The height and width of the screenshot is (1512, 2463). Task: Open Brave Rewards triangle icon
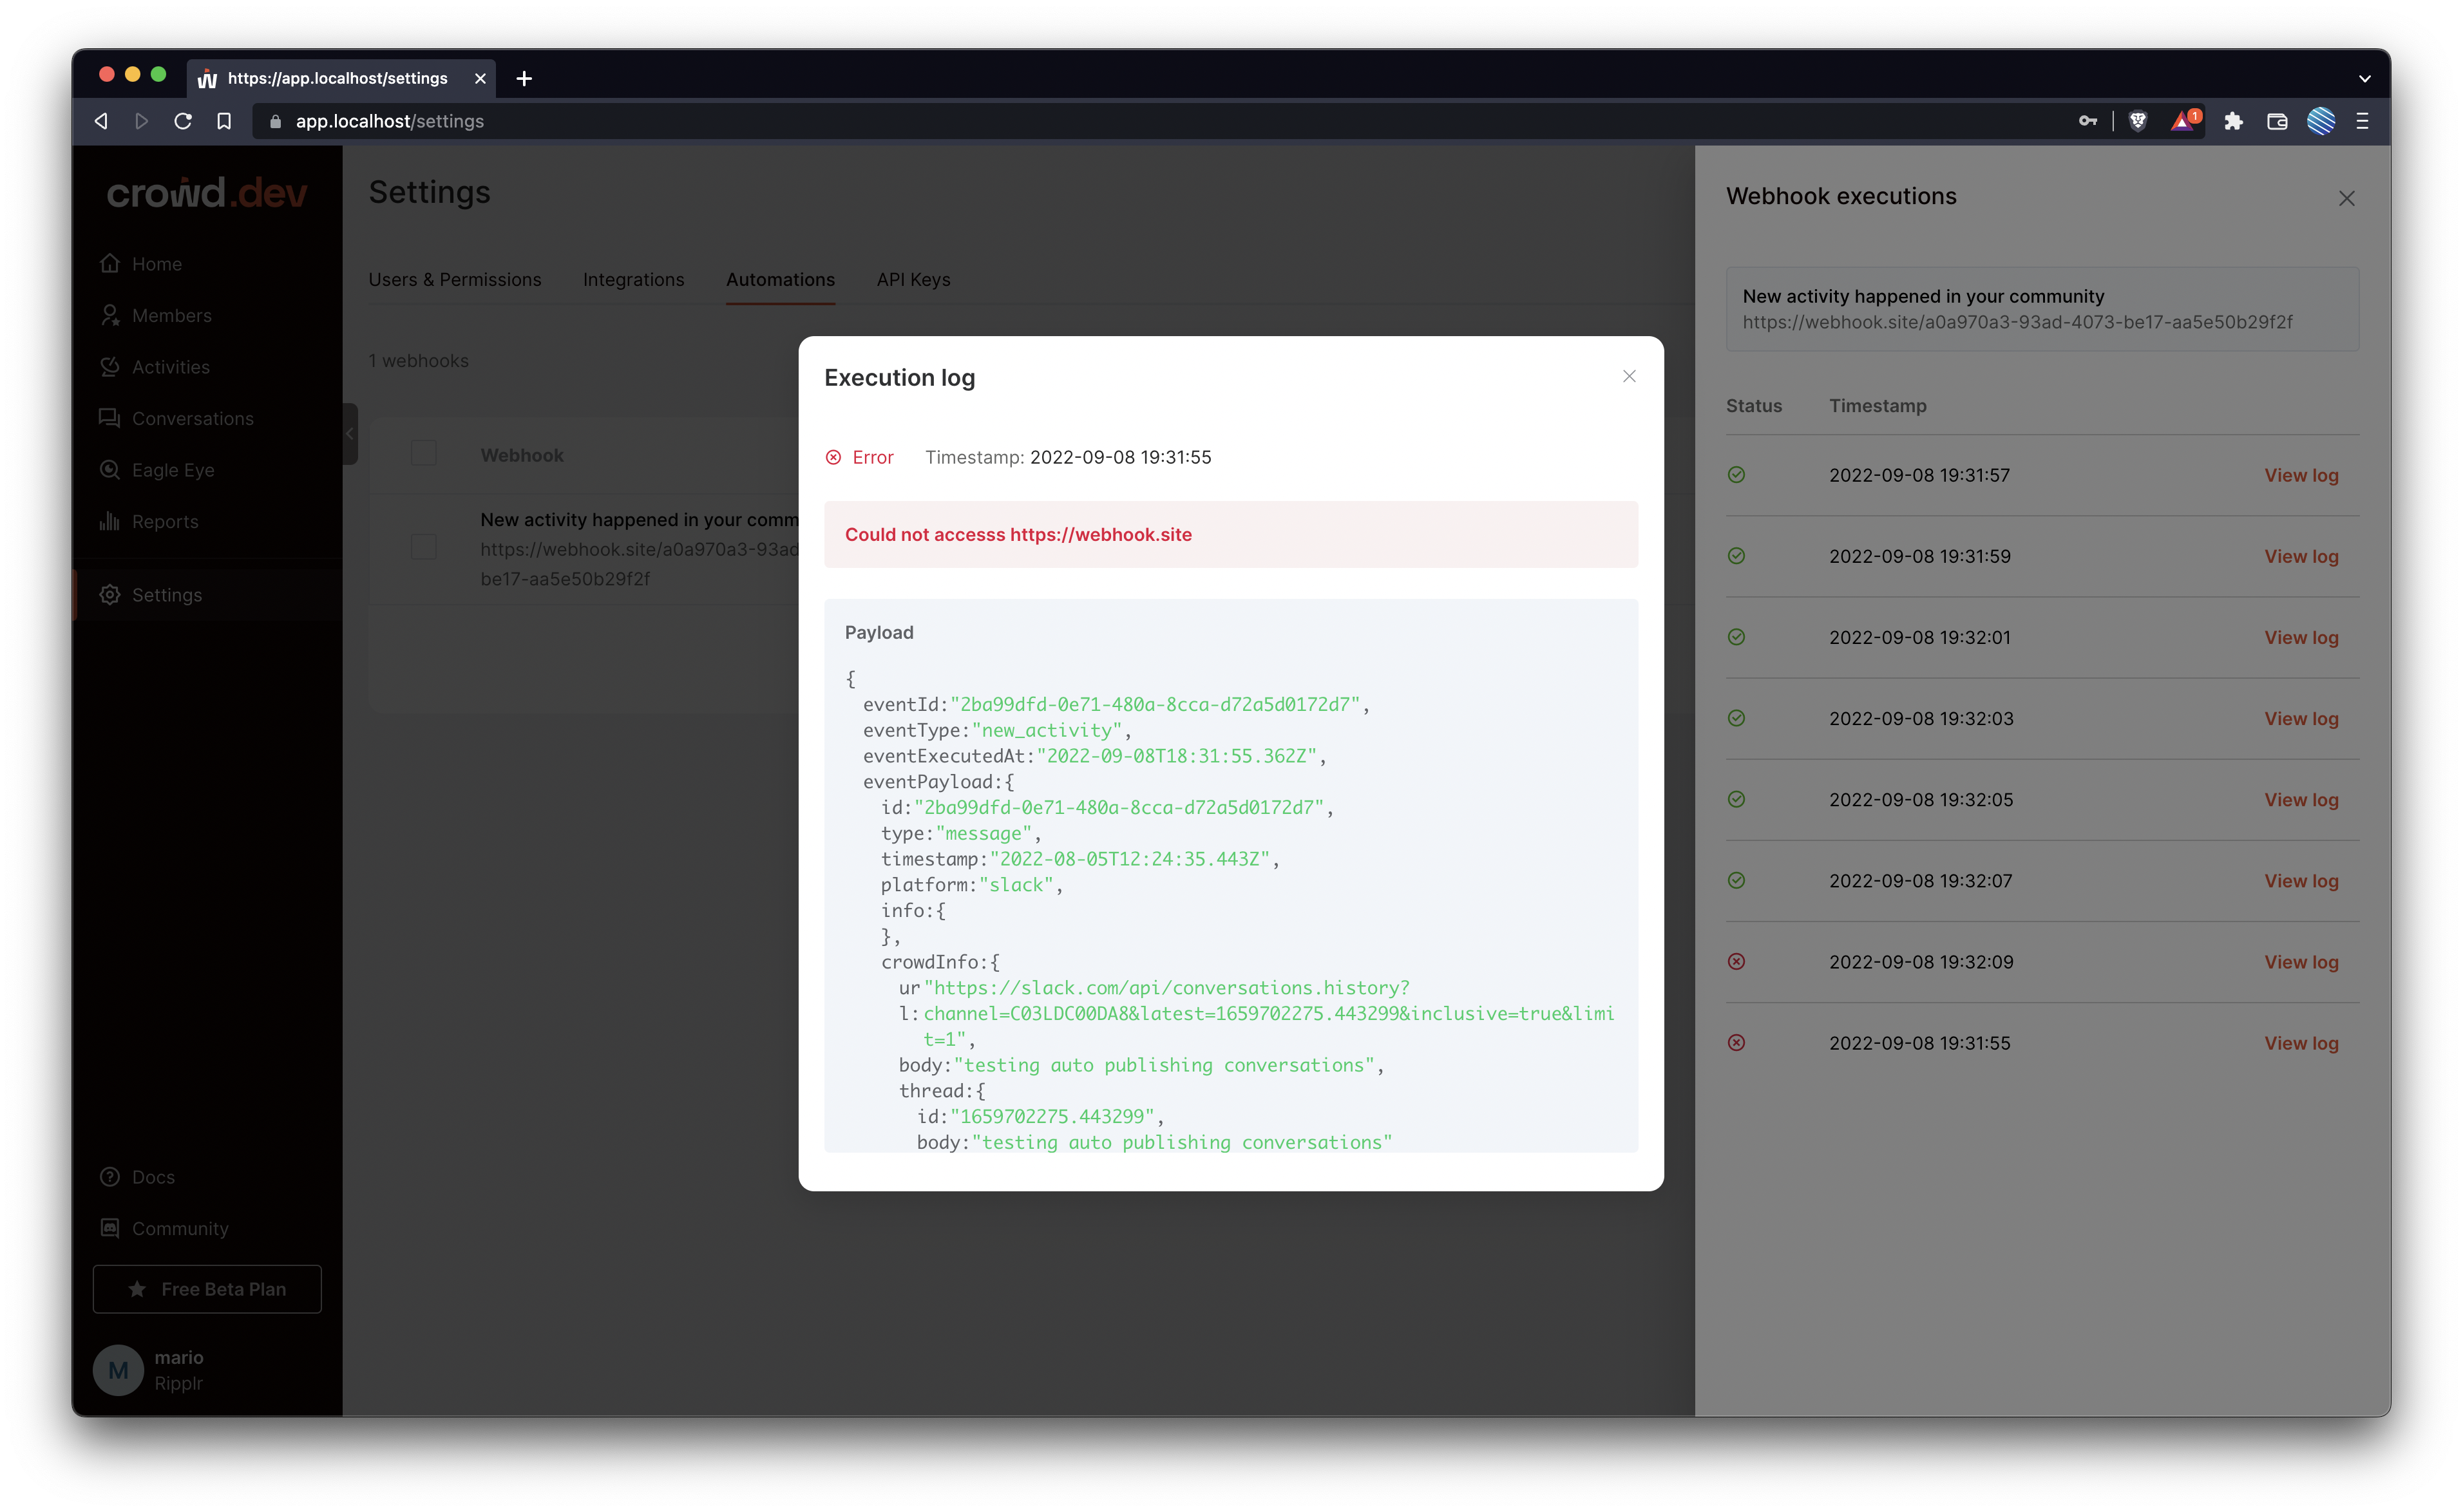[2184, 121]
